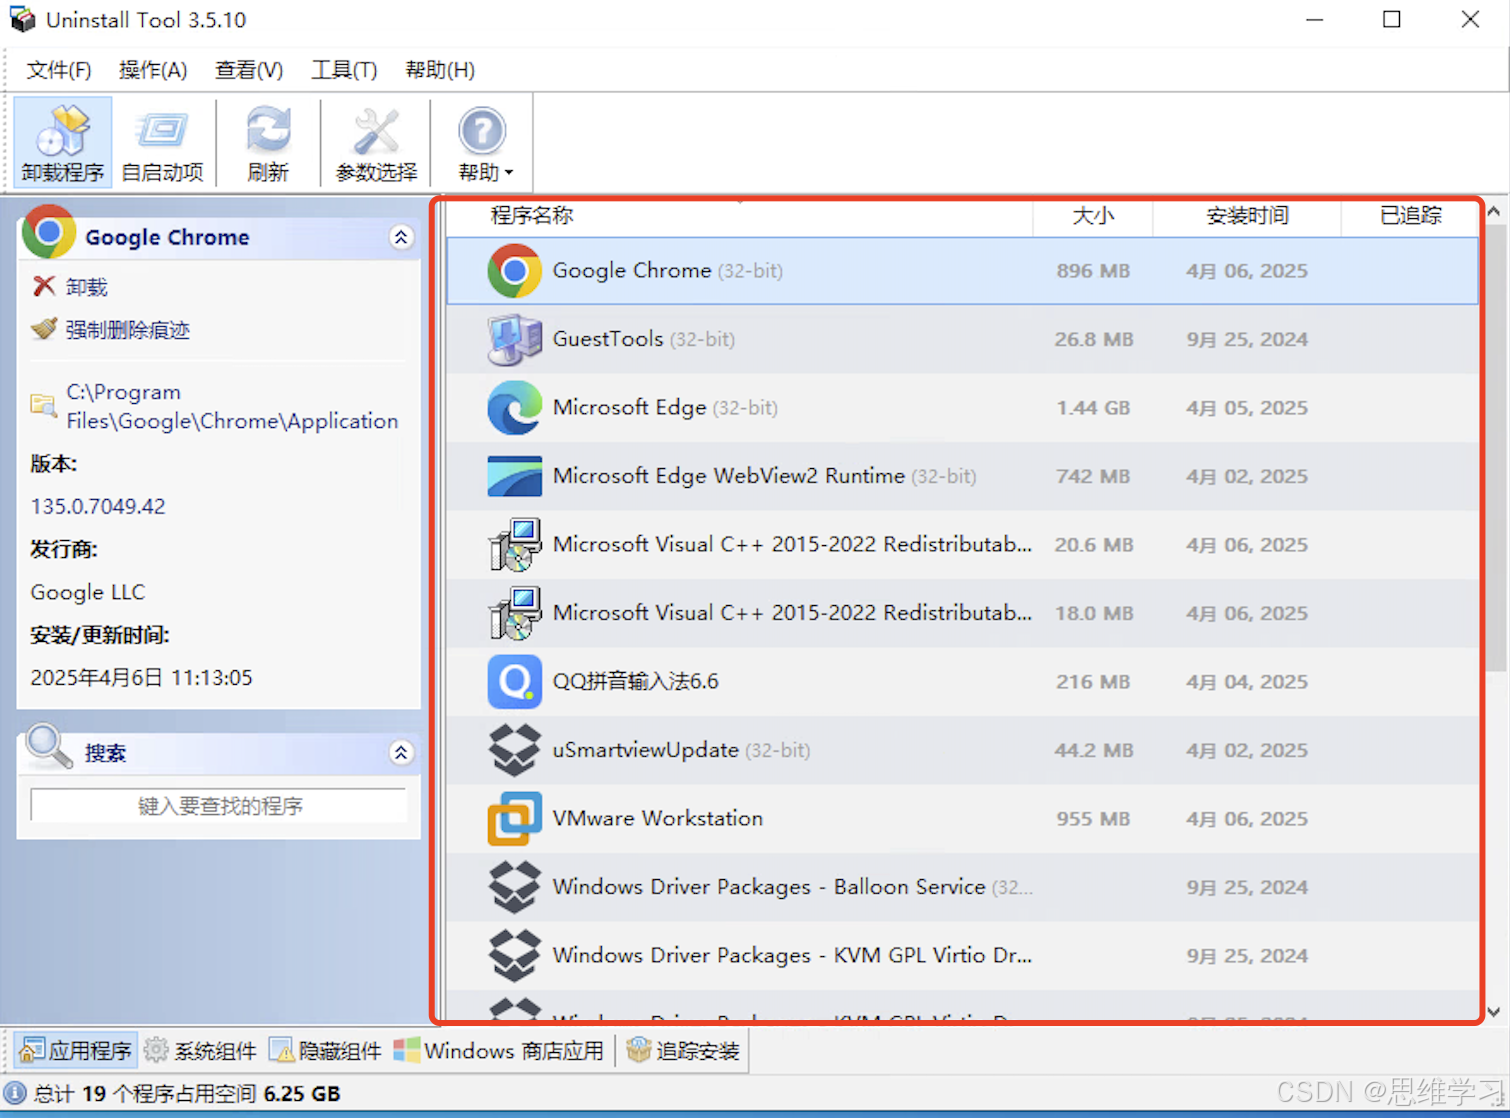This screenshot has height=1118, width=1510.
Task: Click the 955 MB size cell
Action: (x=1093, y=819)
